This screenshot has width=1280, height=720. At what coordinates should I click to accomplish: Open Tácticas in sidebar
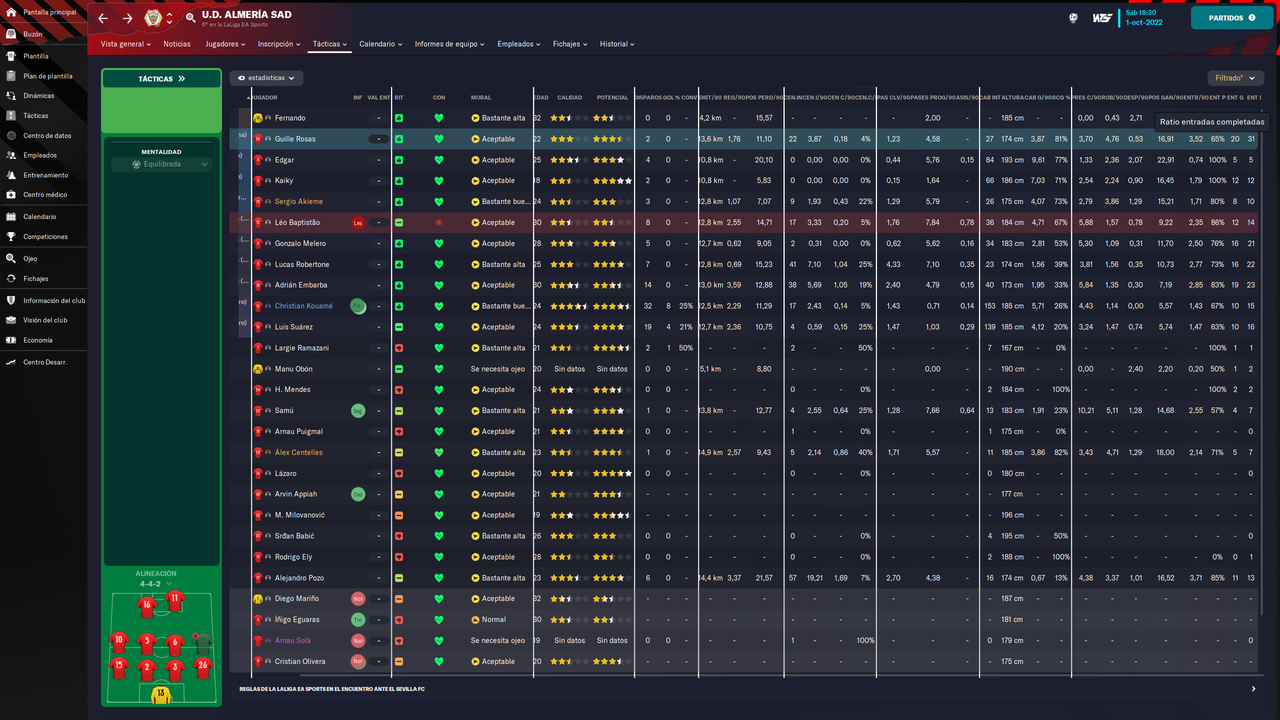pyautogui.click(x=35, y=116)
